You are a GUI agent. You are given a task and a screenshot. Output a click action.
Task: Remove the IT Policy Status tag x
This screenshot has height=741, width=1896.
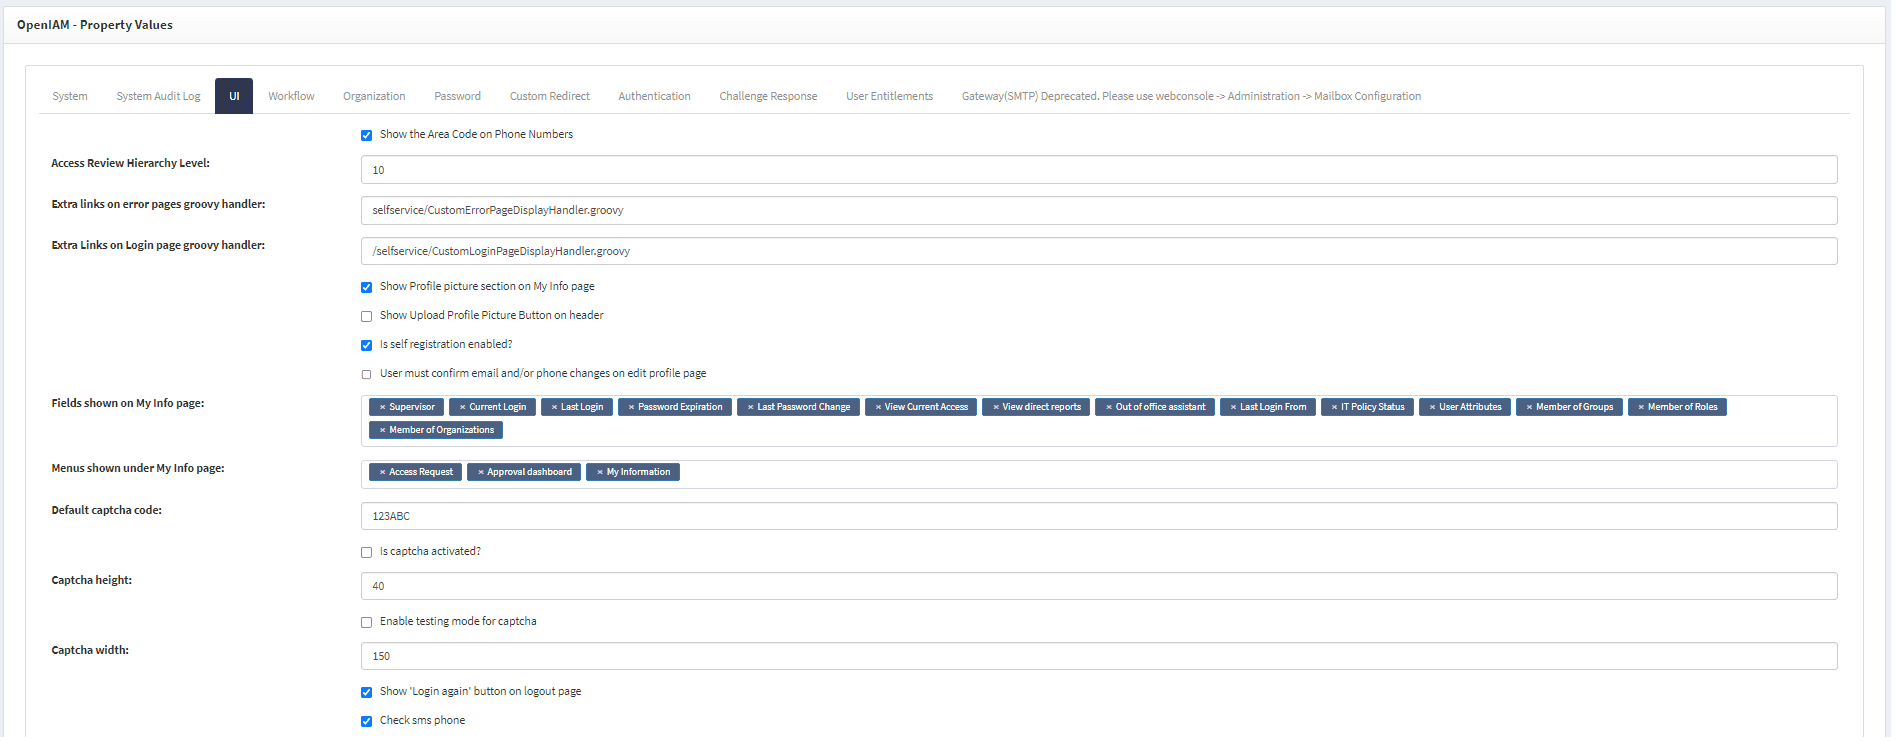pyautogui.click(x=1334, y=408)
